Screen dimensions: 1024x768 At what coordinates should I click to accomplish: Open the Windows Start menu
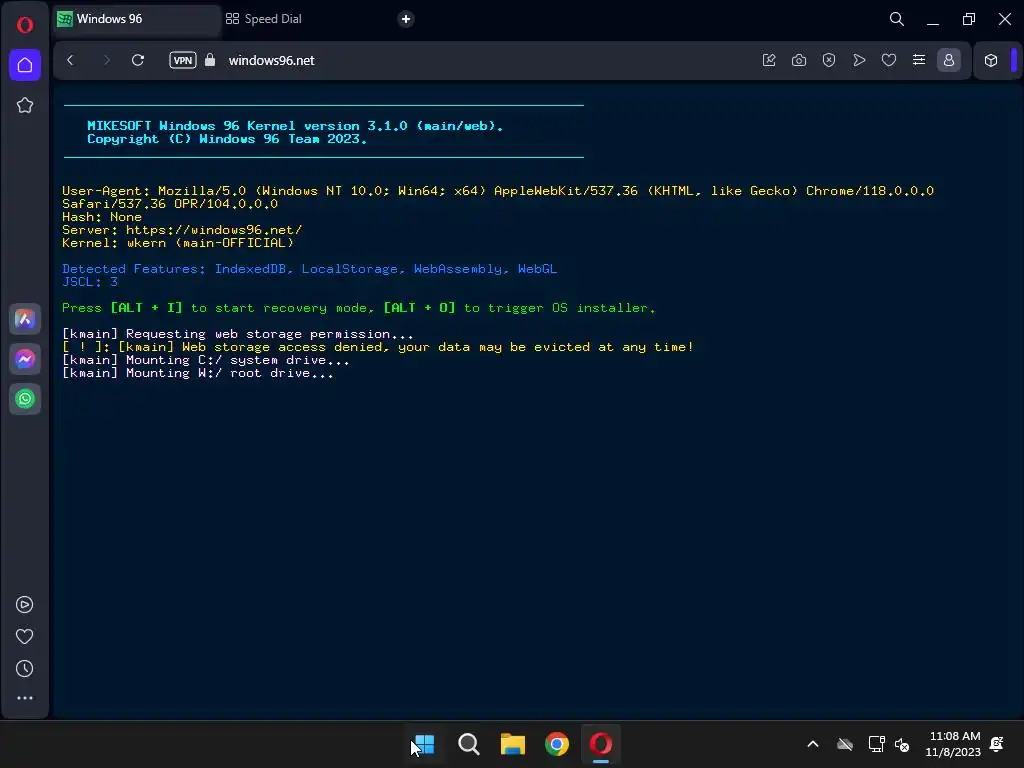click(x=424, y=744)
